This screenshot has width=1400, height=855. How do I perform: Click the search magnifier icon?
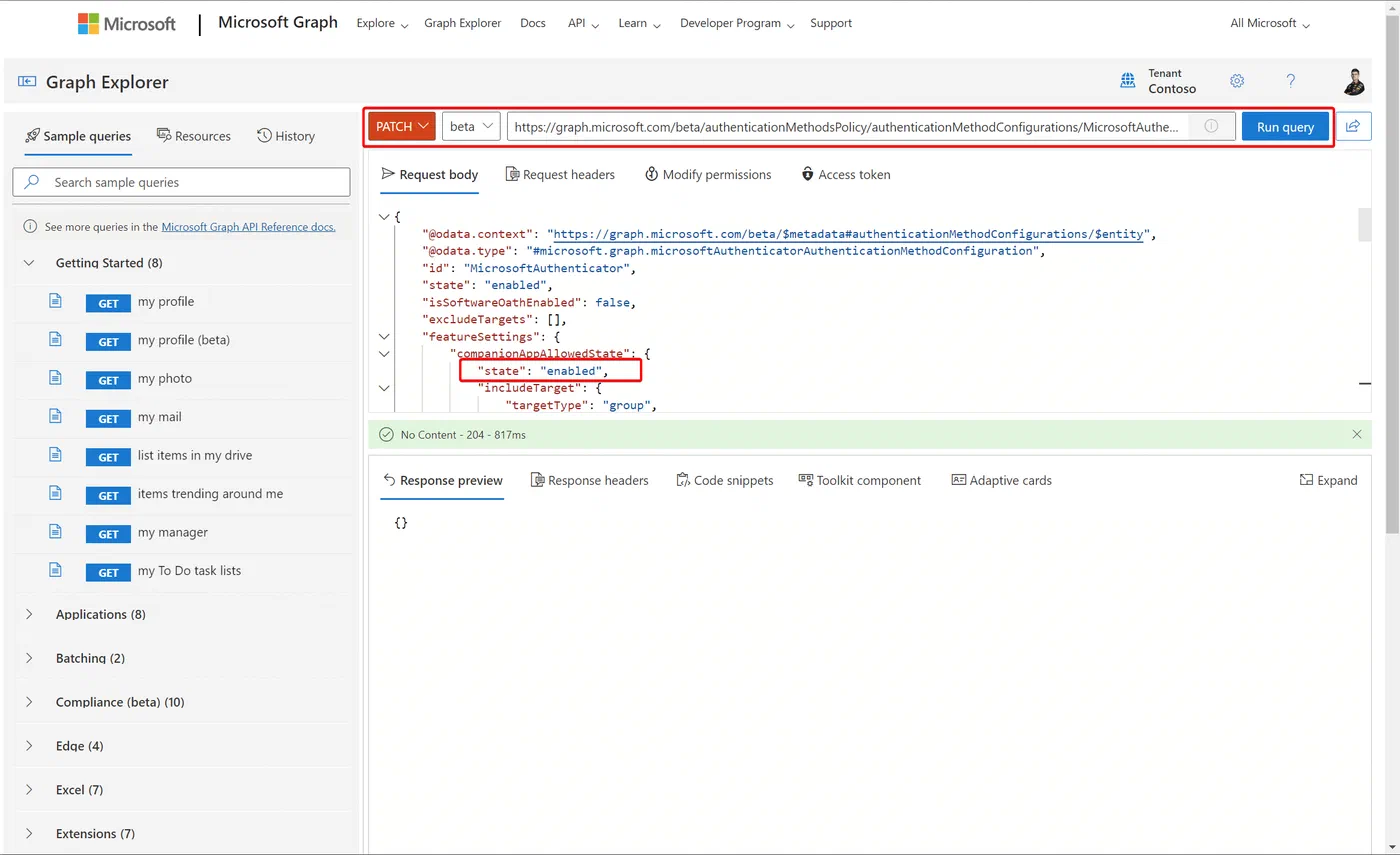pyautogui.click(x=32, y=182)
